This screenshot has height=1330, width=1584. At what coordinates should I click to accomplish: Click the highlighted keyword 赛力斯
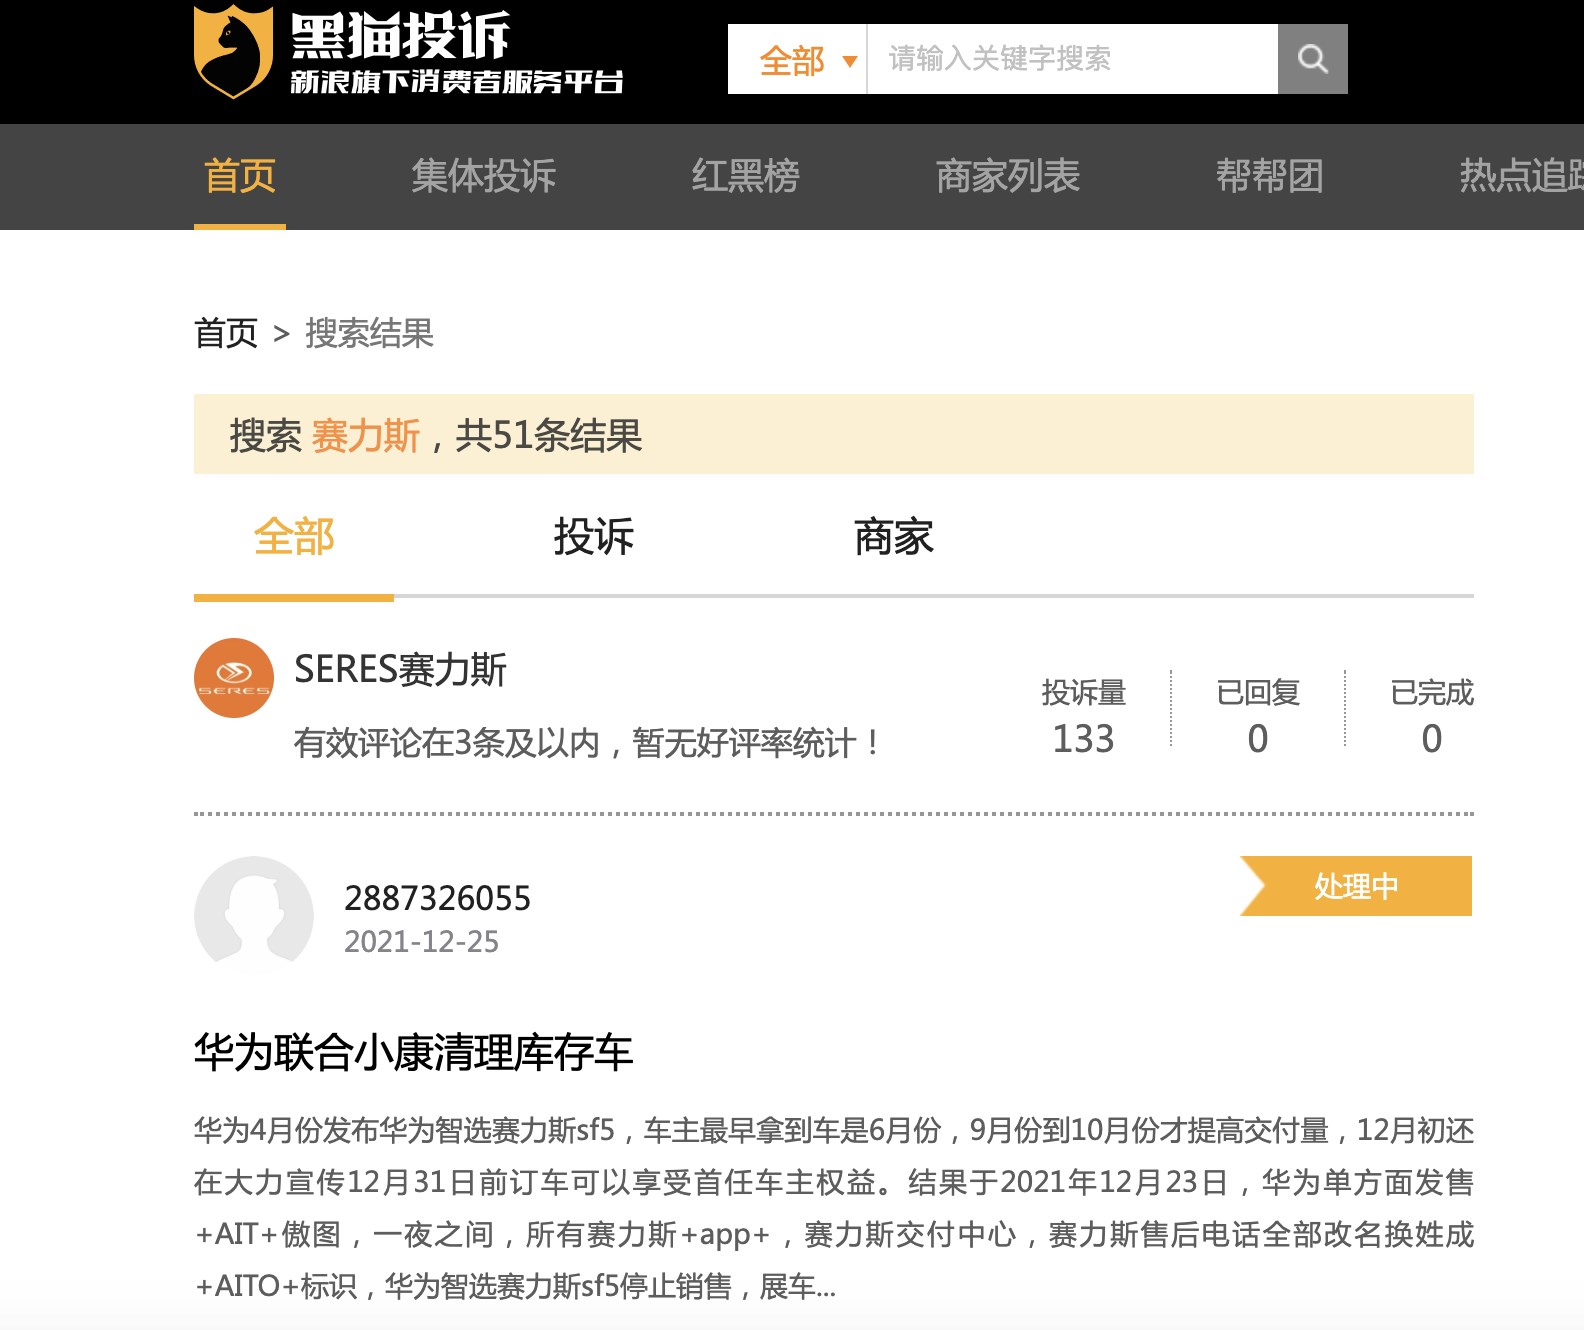(366, 436)
